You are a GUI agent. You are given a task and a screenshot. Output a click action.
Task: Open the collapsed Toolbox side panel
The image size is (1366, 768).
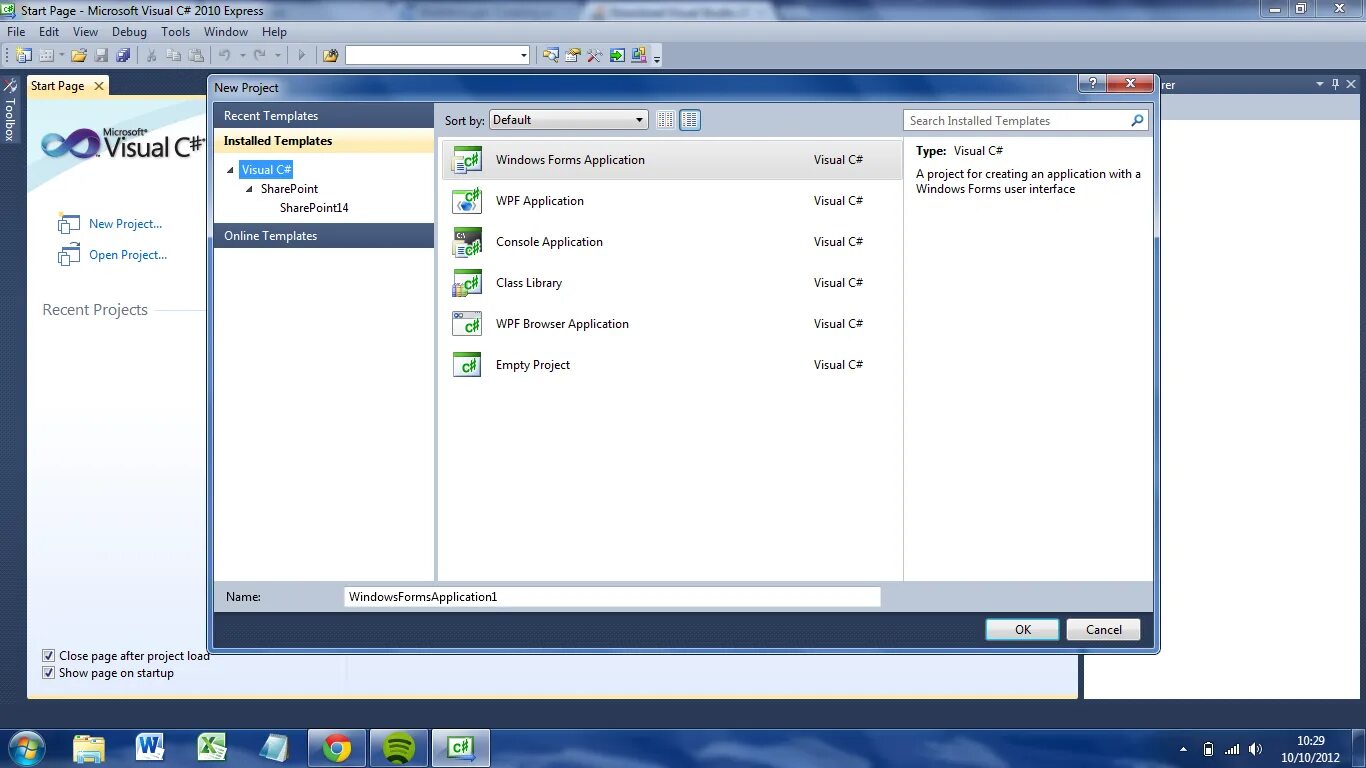(10, 111)
